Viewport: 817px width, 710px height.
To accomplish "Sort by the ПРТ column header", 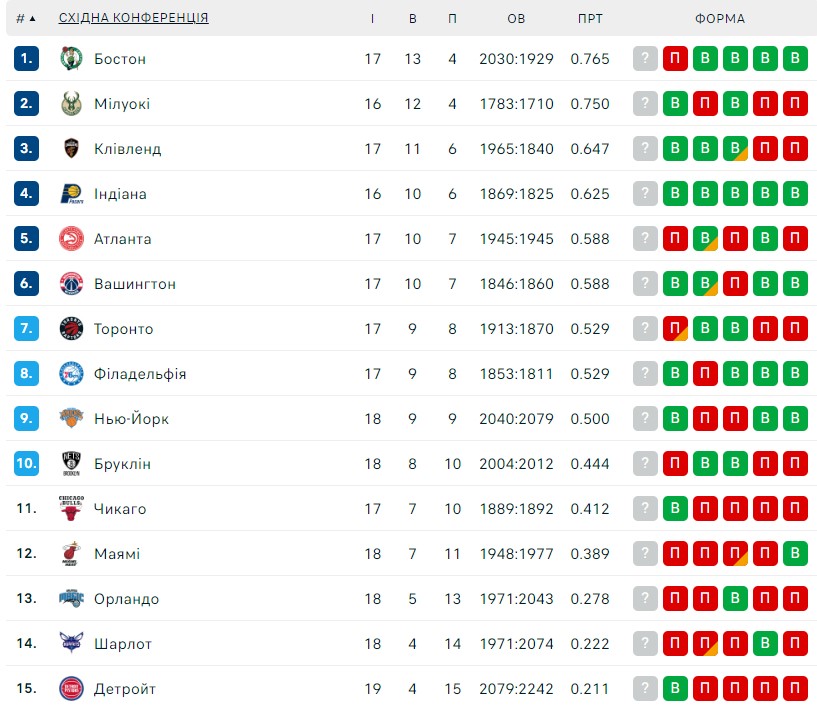I will point(590,19).
